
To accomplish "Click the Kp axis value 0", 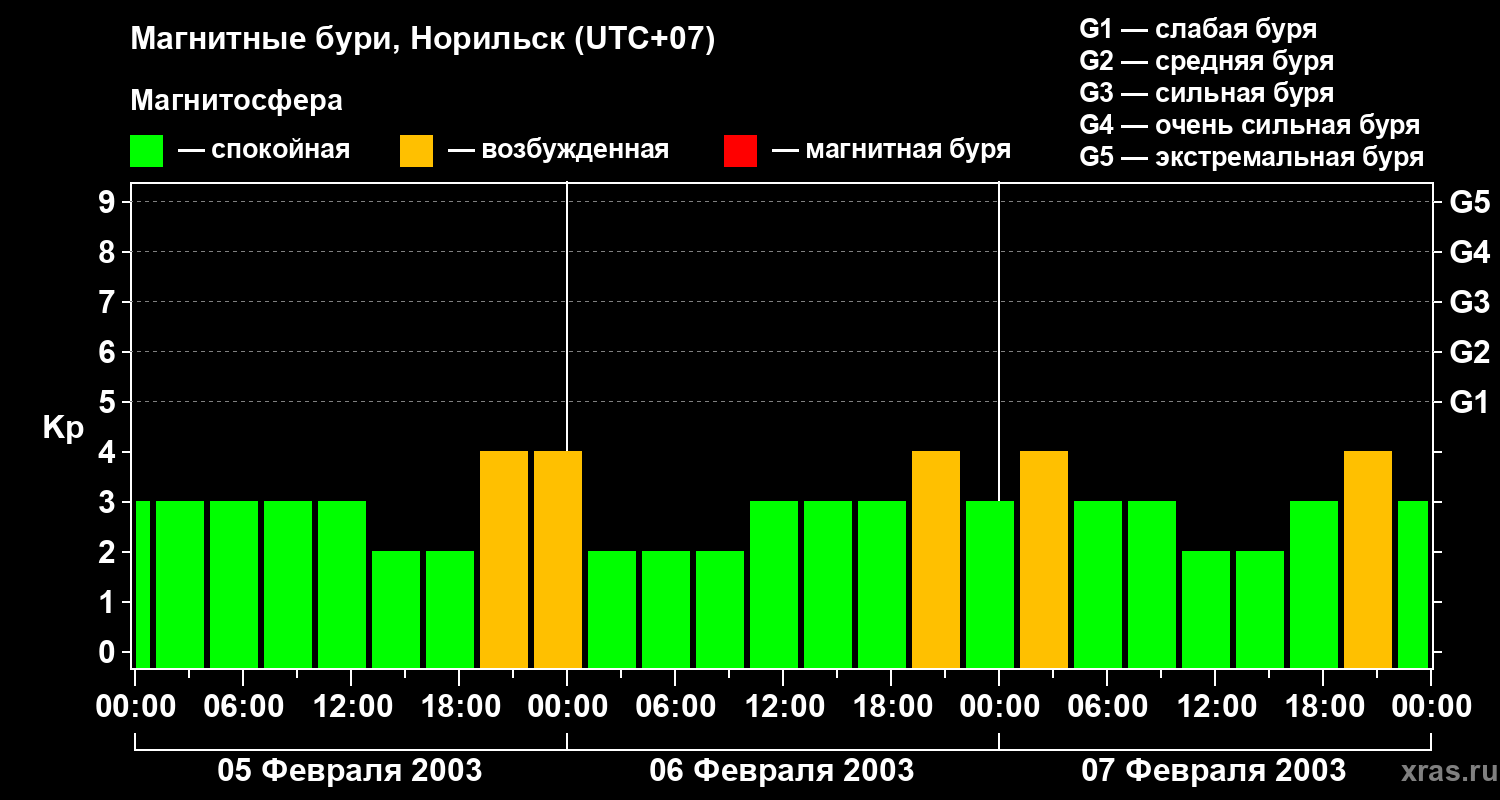I will click(109, 652).
